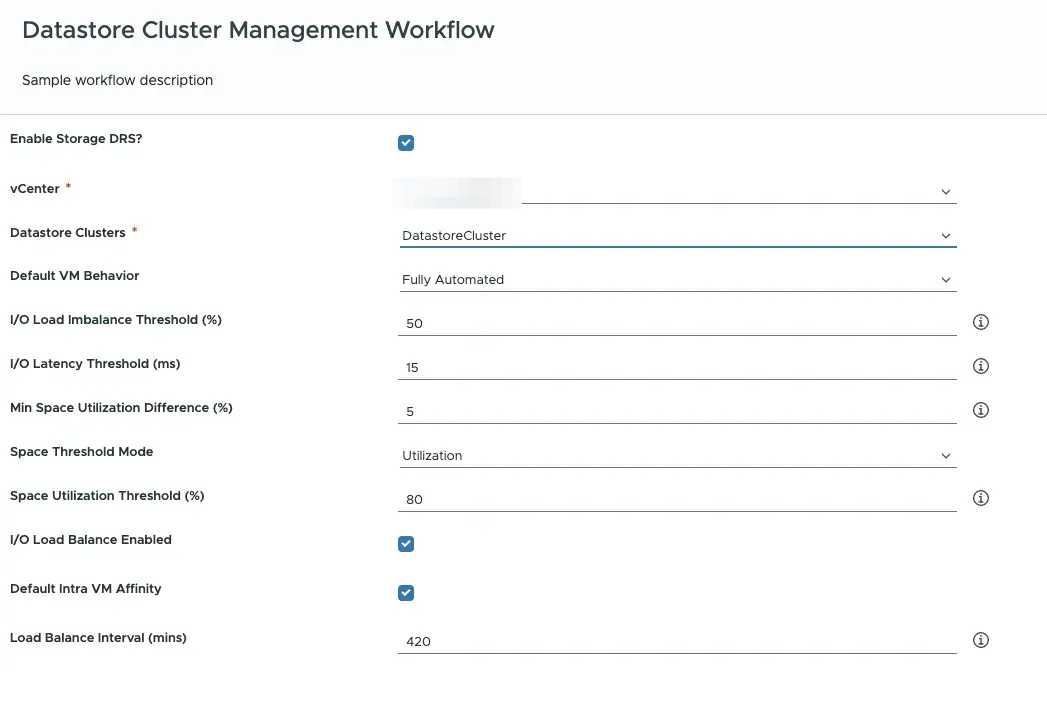Toggle the I/O Load Balance Enabled checkbox
This screenshot has width=1047, height=701.
(406, 544)
